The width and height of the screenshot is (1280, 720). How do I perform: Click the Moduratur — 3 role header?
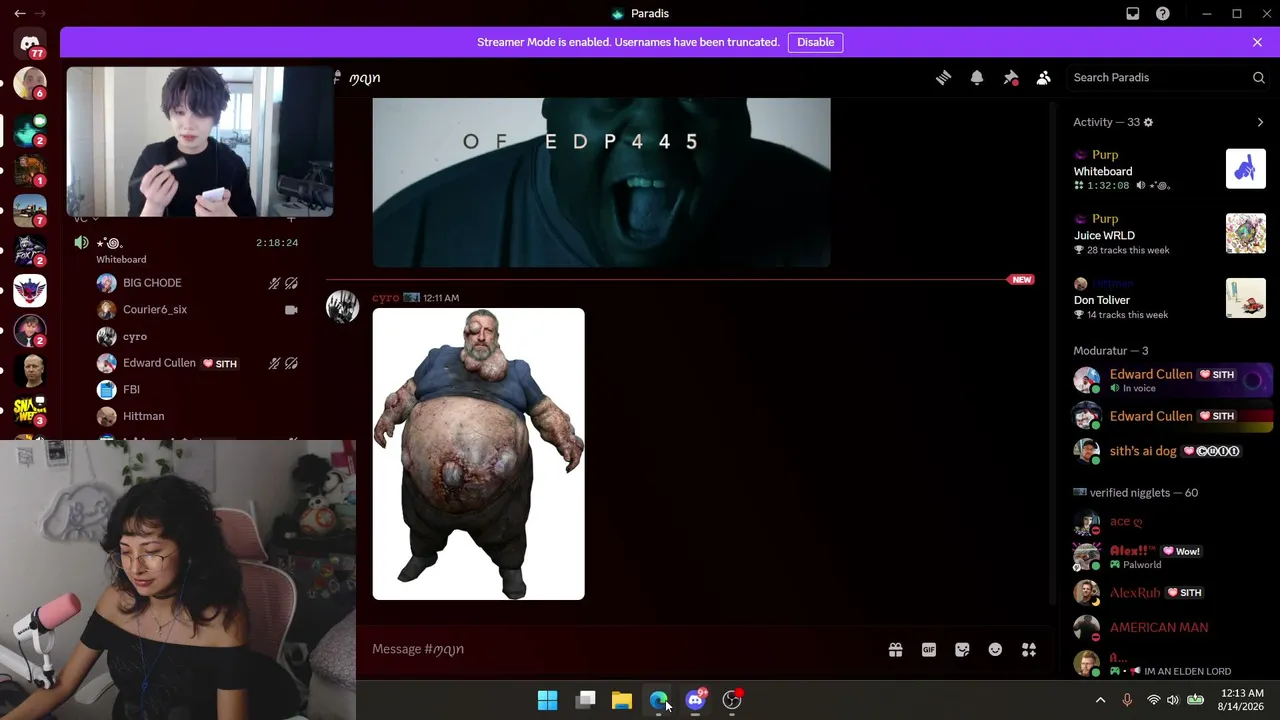[x=1110, y=351]
